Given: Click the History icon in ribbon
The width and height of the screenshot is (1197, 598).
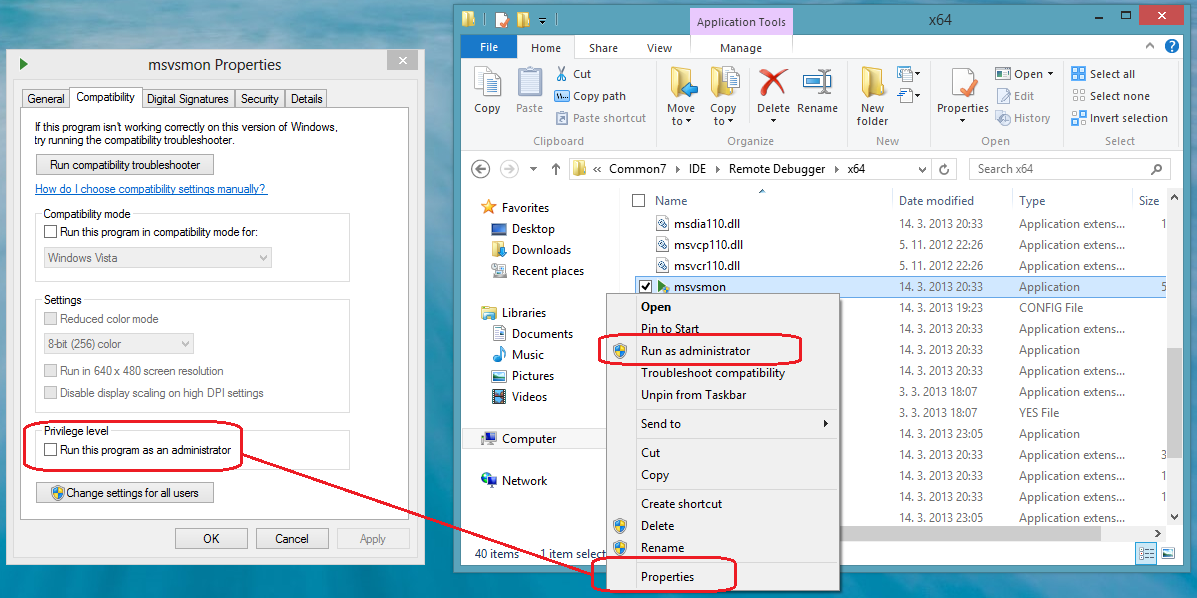Looking at the screenshot, I should tap(1023, 118).
